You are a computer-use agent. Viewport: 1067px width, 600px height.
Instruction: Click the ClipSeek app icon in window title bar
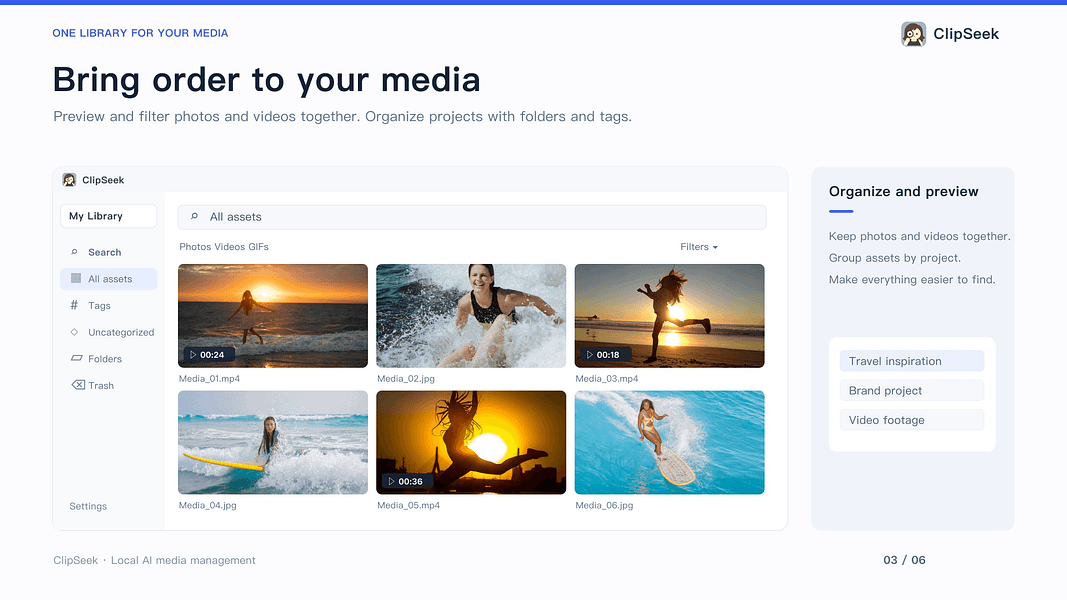tap(69, 180)
